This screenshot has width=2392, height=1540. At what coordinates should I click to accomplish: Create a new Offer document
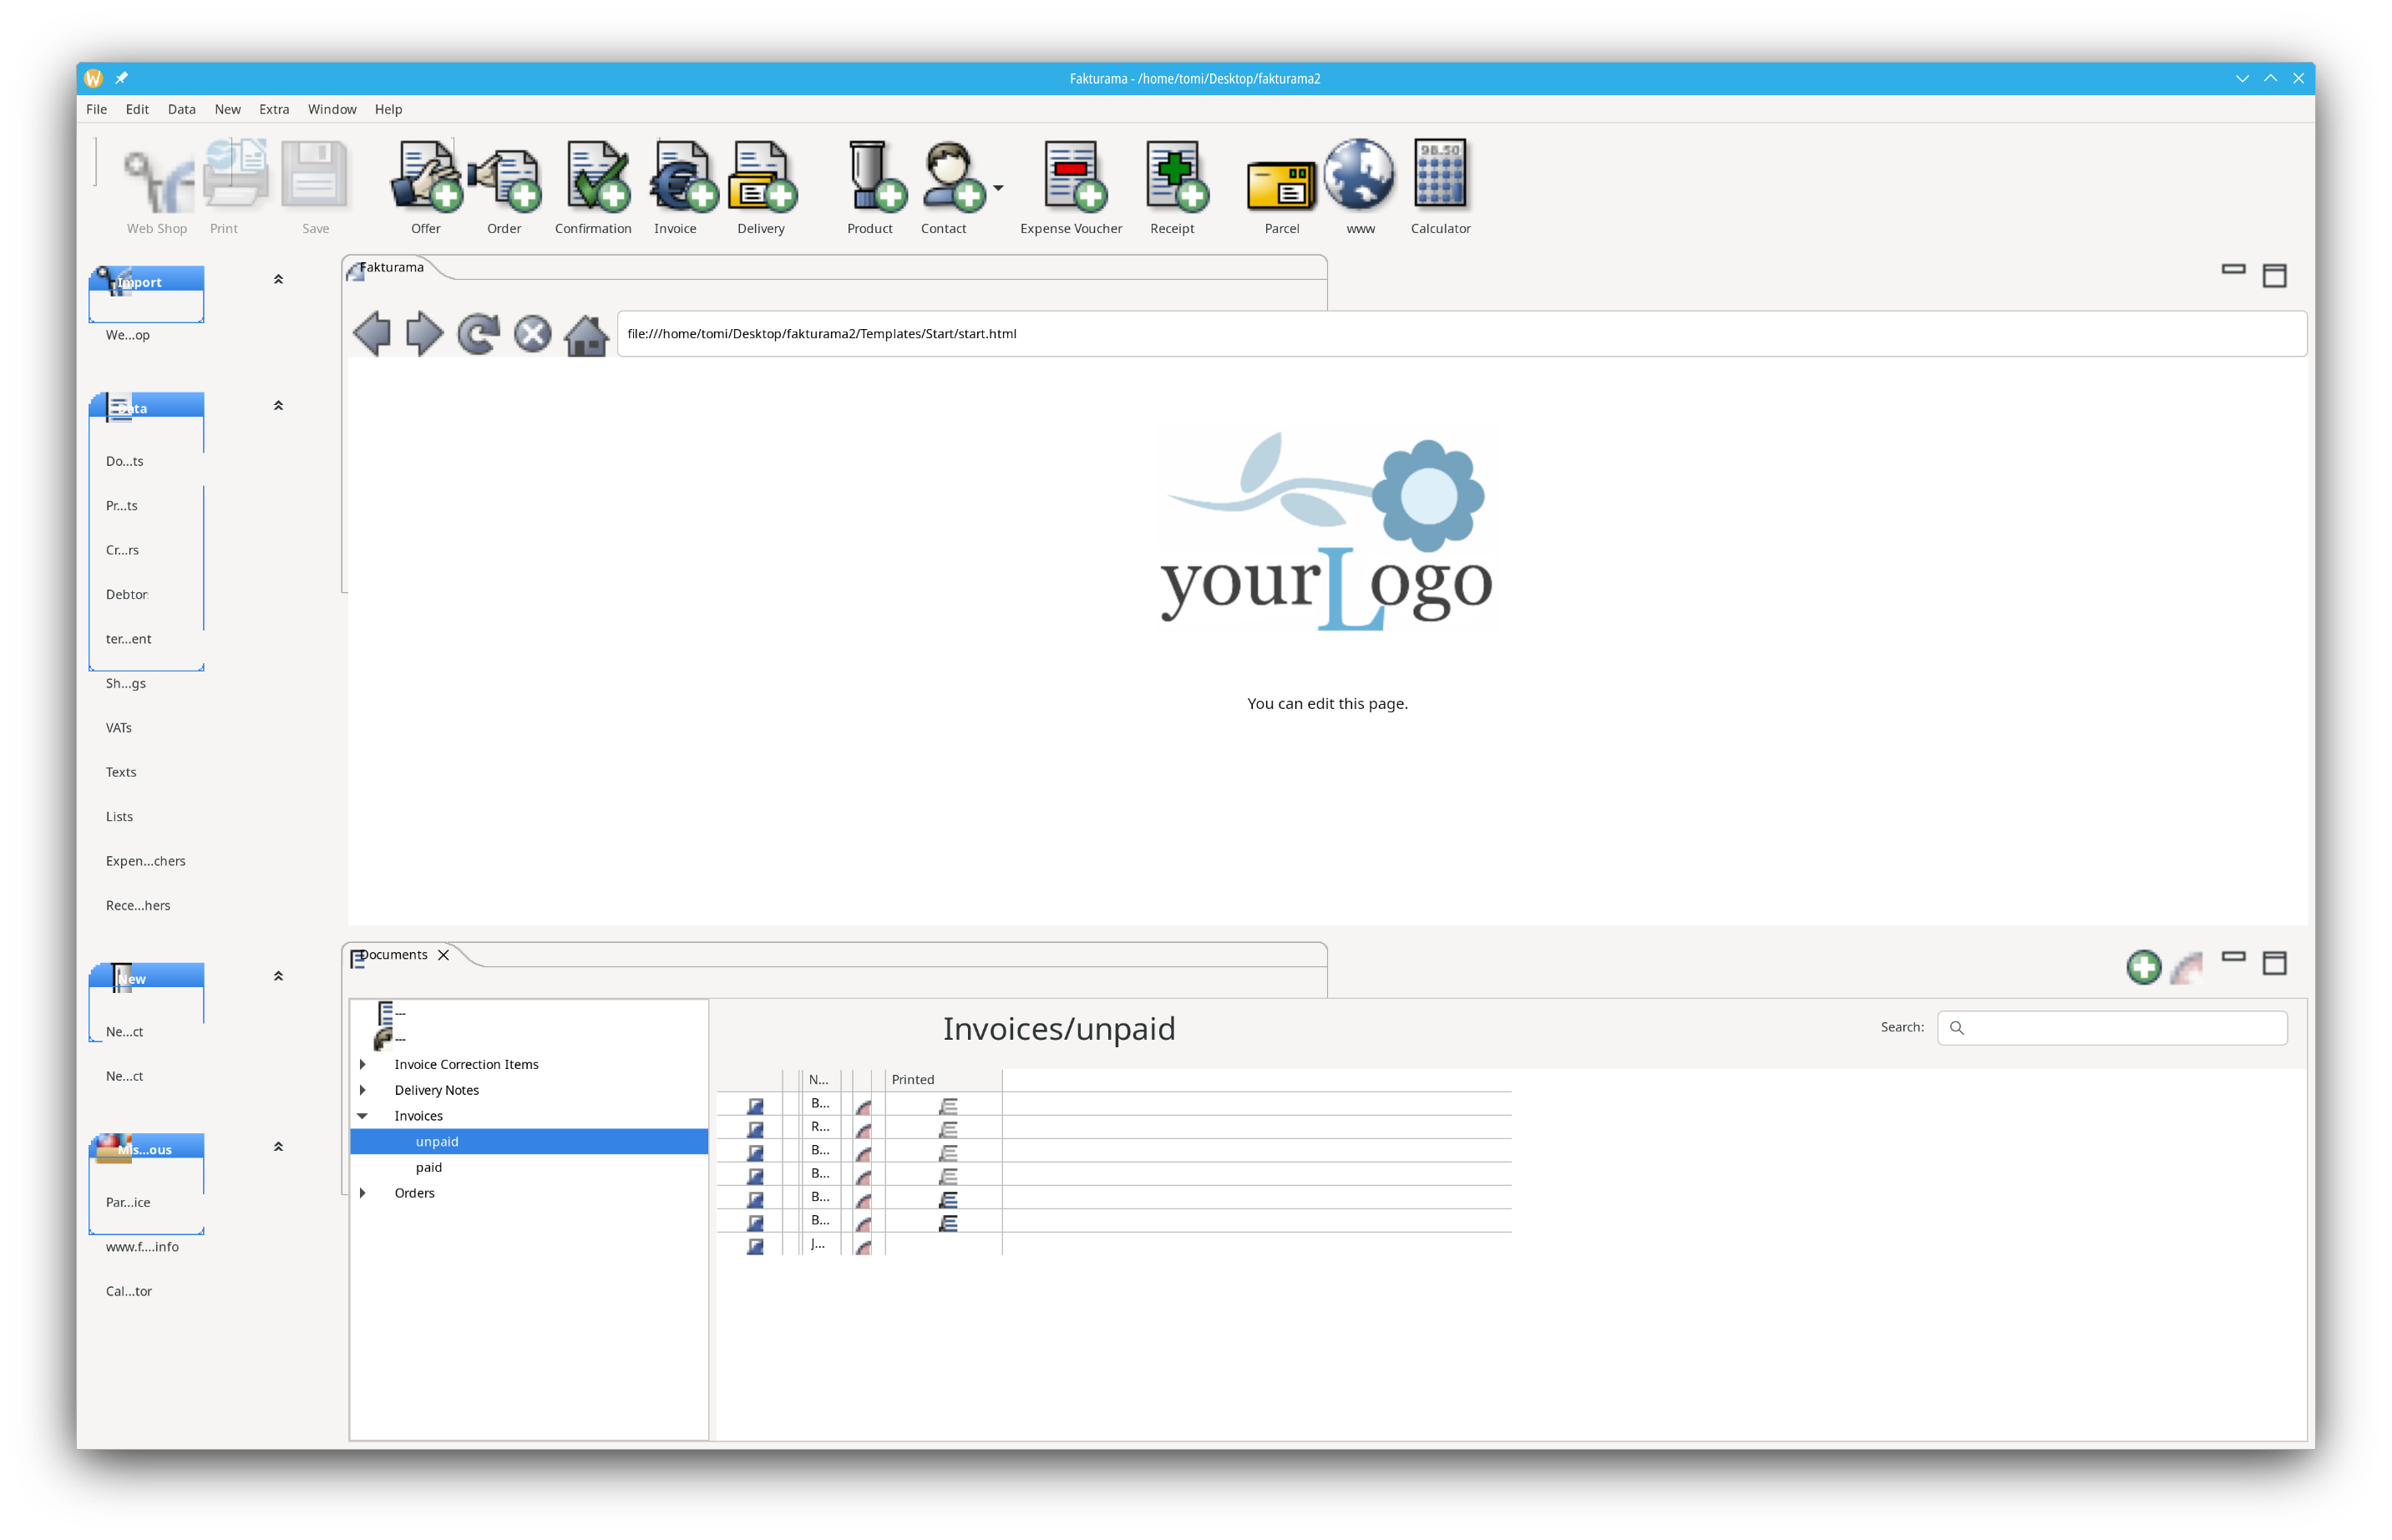[426, 187]
